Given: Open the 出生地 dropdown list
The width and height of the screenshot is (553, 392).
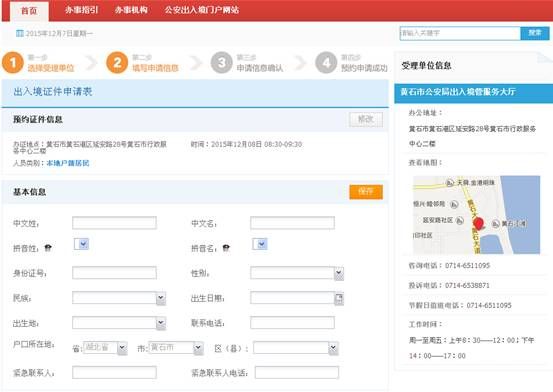Looking at the screenshot, I should tap(161, 323).
